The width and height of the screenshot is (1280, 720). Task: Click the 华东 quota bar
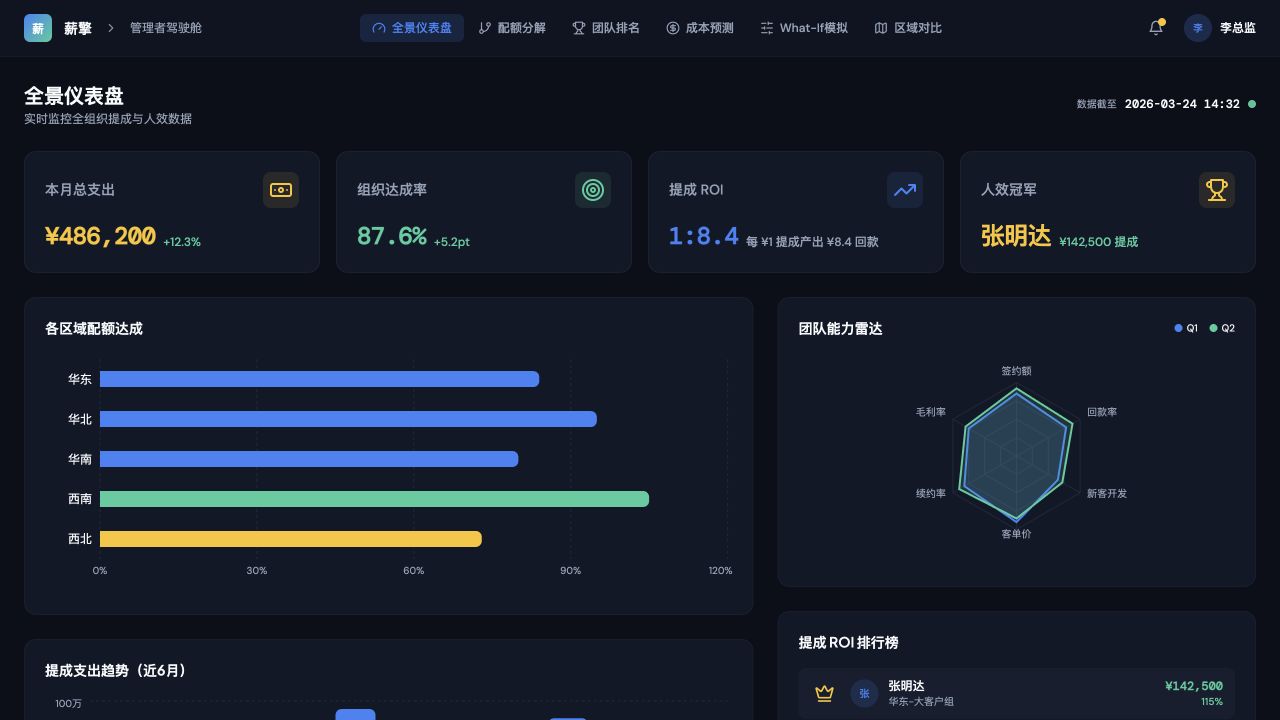320,379
